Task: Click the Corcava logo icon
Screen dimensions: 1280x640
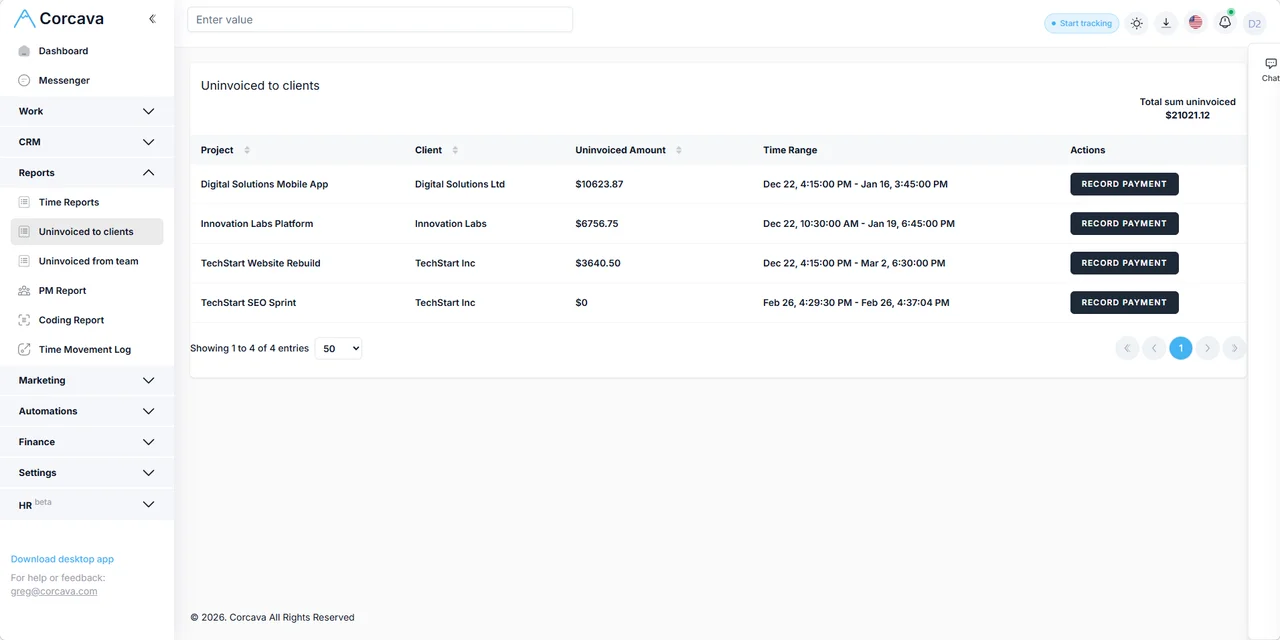Action: [x=24, y=19]
